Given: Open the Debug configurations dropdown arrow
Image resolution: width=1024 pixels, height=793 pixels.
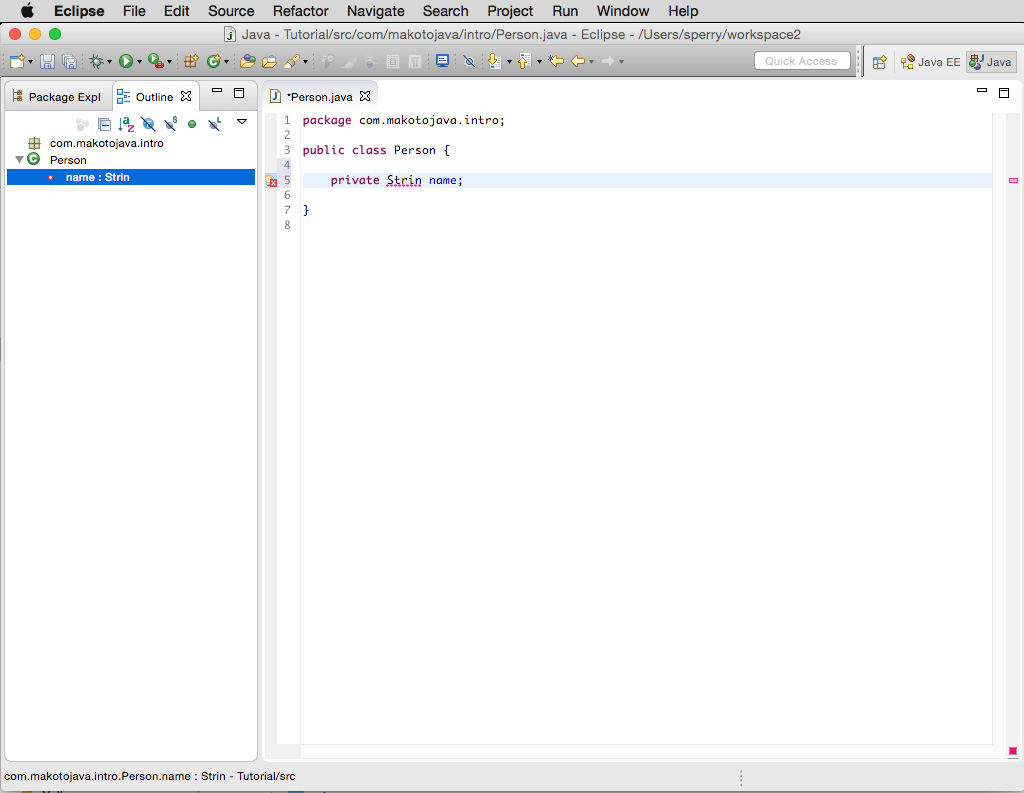Looking at the screenshot, I should [x=109, y=62].
